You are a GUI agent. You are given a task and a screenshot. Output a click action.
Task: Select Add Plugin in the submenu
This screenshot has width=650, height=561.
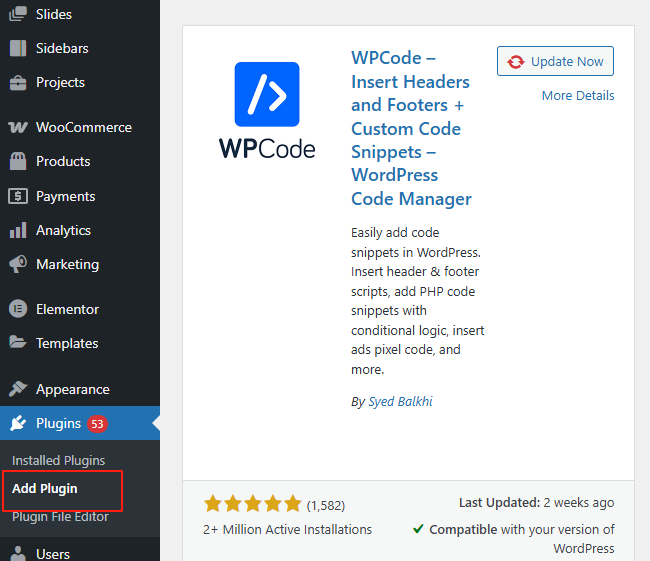coord(45,489)
